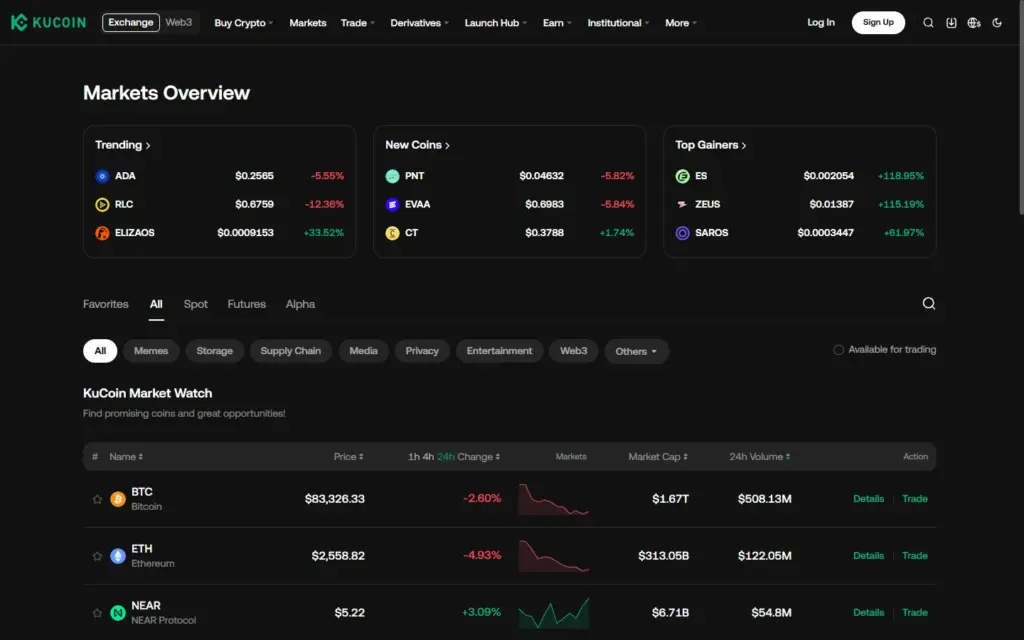Click the PNT coin icon
Viewport: 1024px width, 640px height.
[392, 176]
